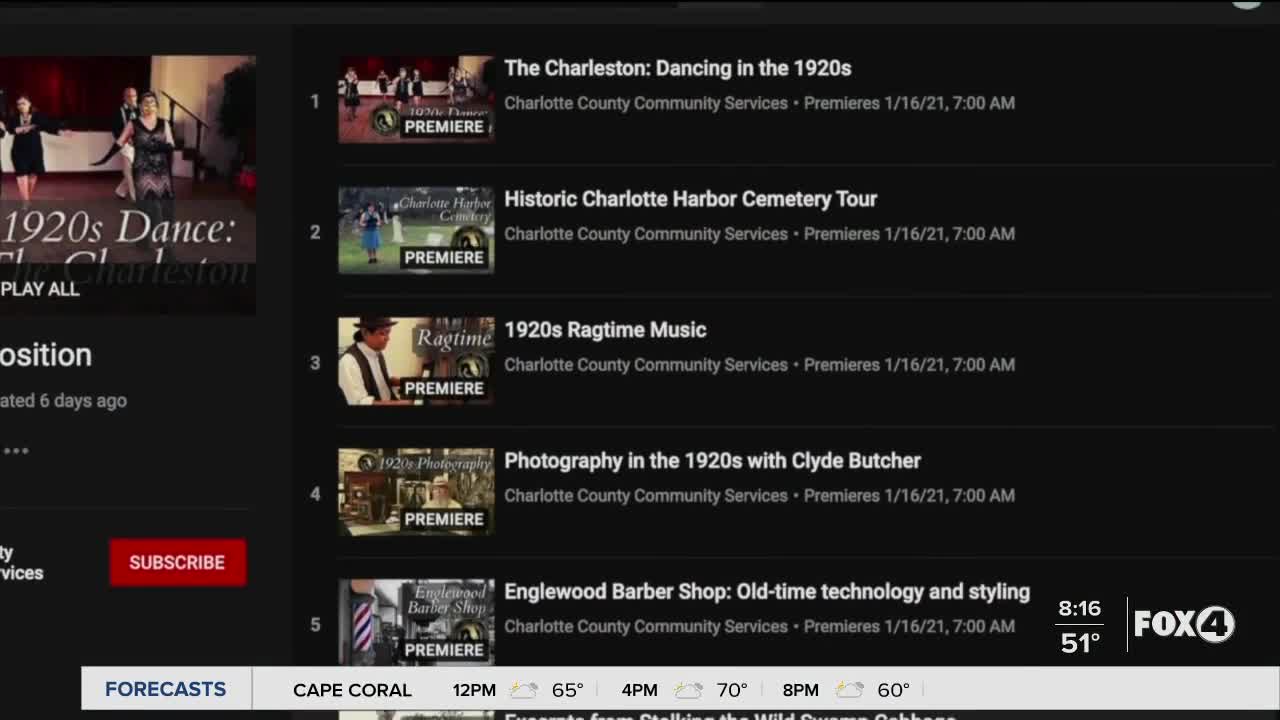The image size is (1280, 720).
Task: Click Premieres 1/16/21 text of Cemetery Tour video
Action: 909,234
